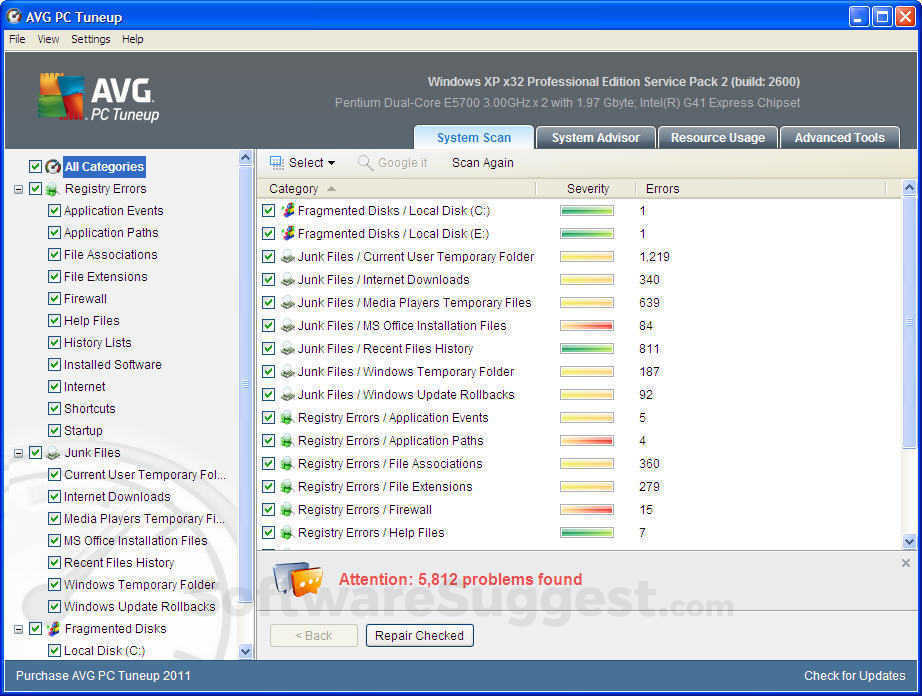Uncheck Junk Files / Recent Files History row
This screenshot has width=922, height=696.
click(268, 348)
